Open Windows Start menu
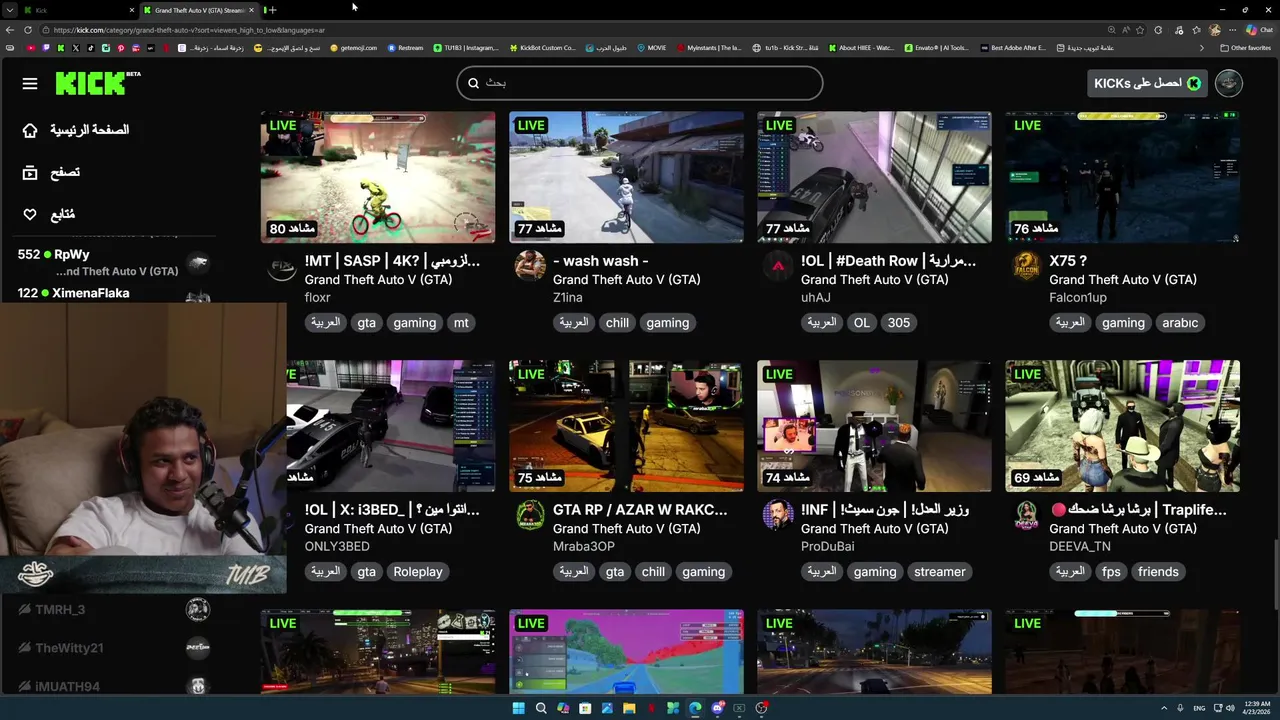Screen dimensions: 1280x720 pyautogui.click(x=518, y=708)
